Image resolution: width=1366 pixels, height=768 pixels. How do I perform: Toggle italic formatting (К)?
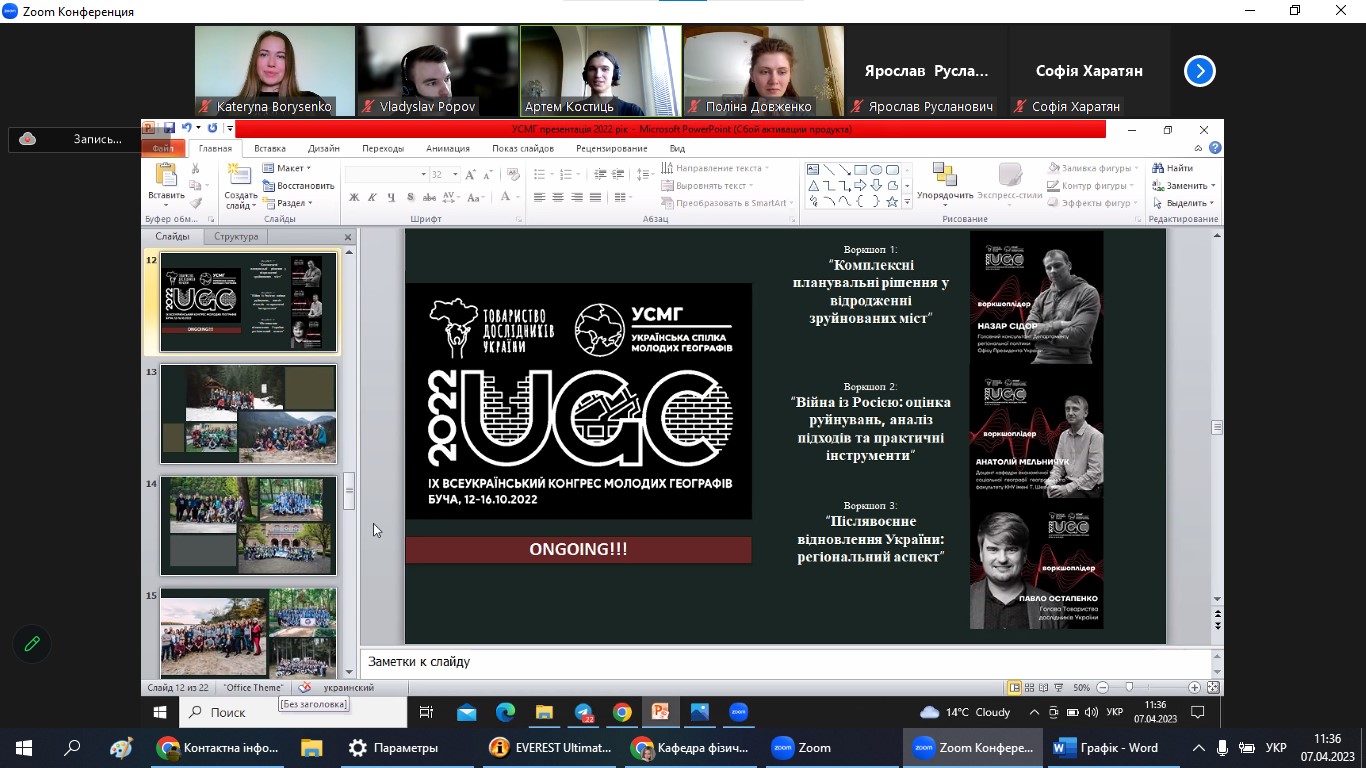click(x=372, y=198)
